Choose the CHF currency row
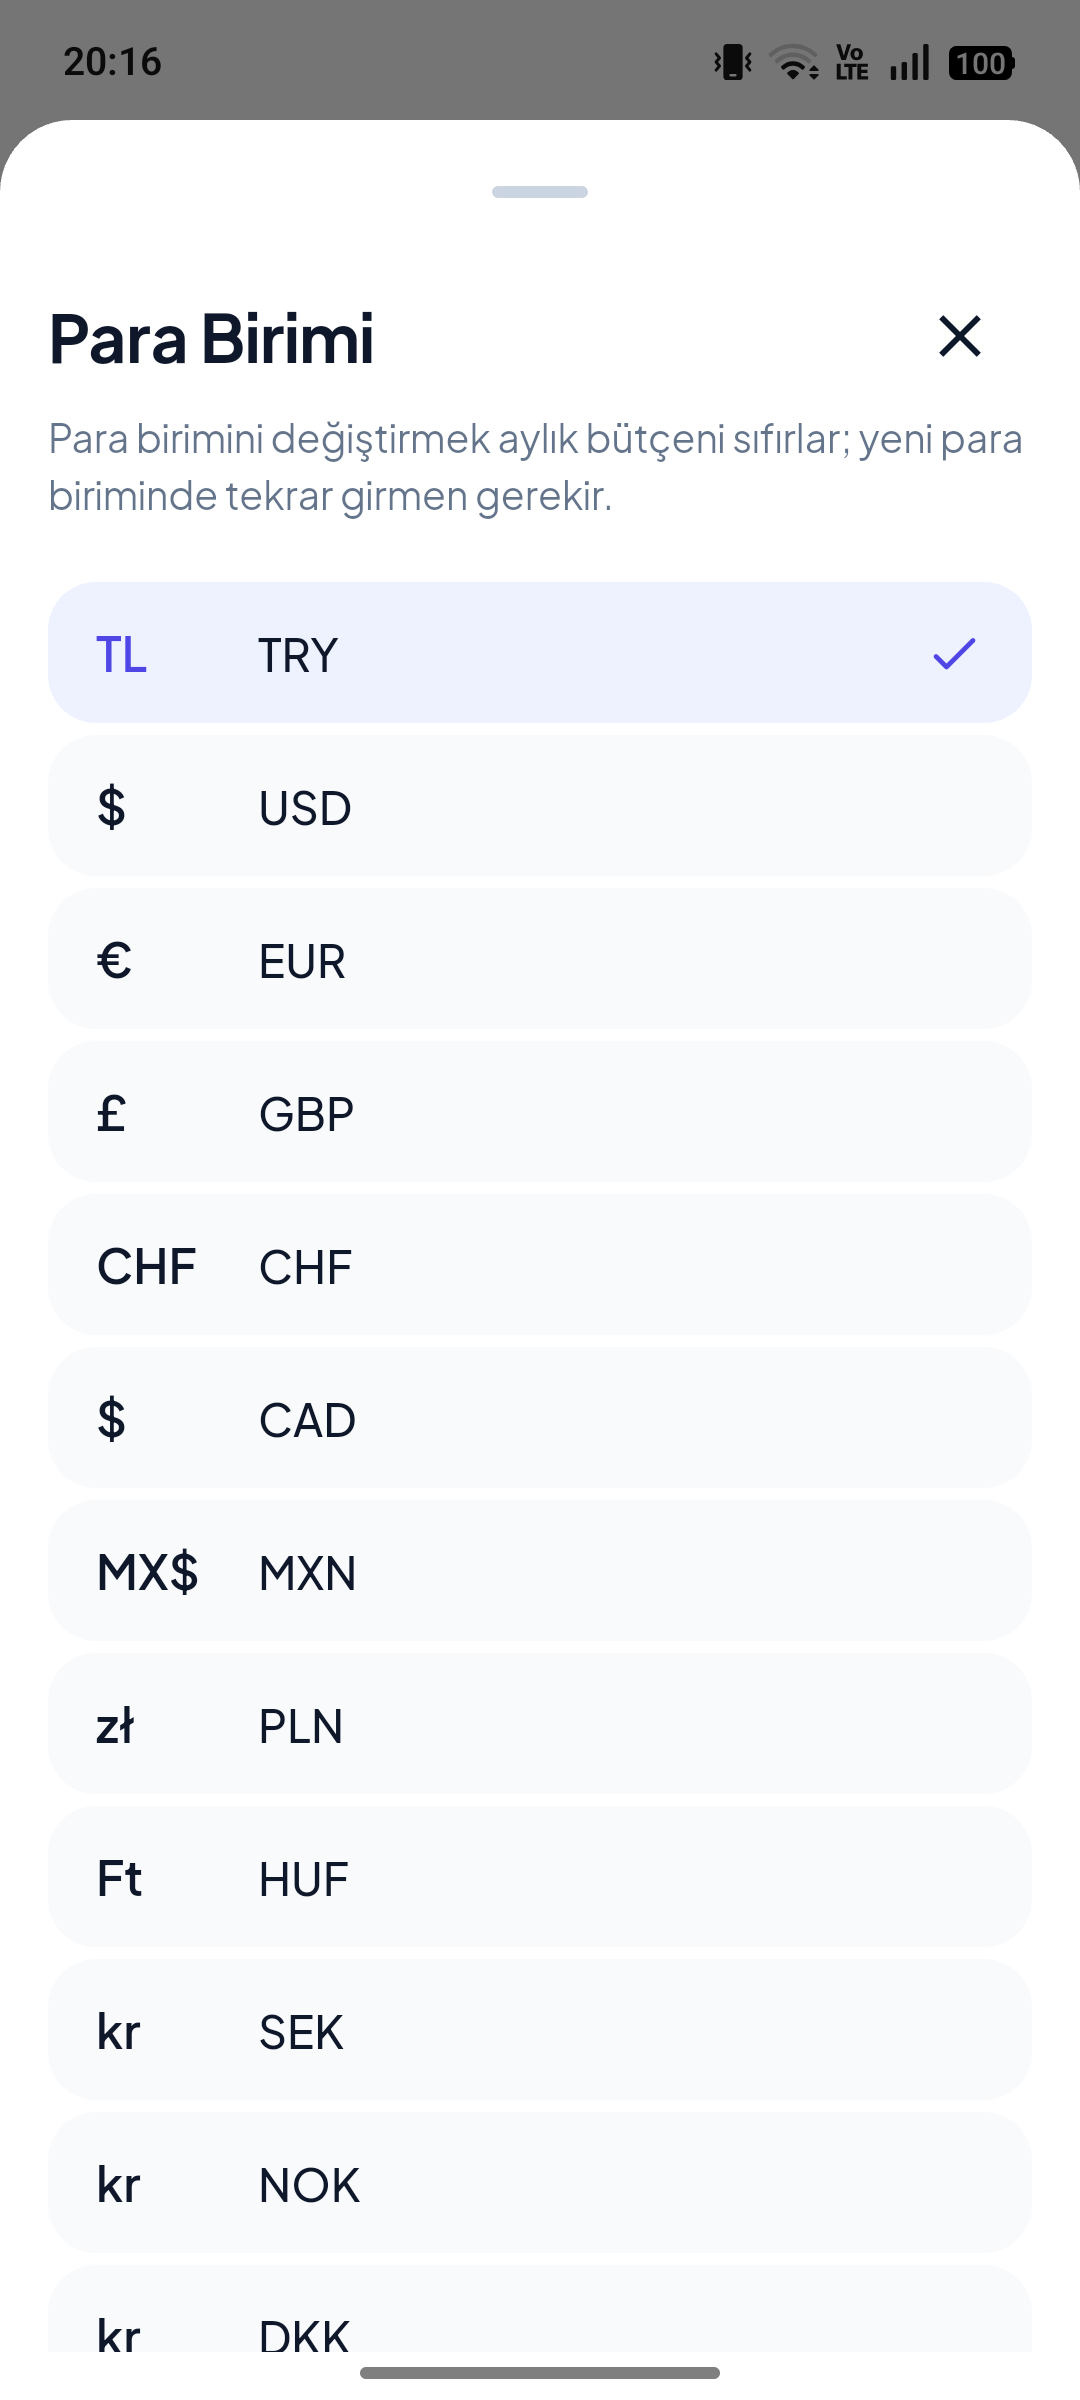Screen dimensions: 1080x2400 click(x=540, y=1265)
